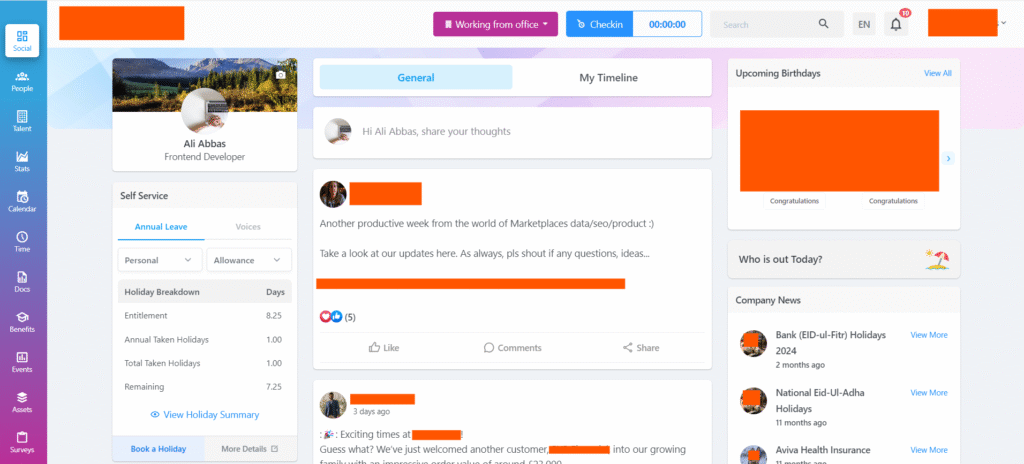Open Assets in the sidebar

pyautogui.click(x=22, y=402)
